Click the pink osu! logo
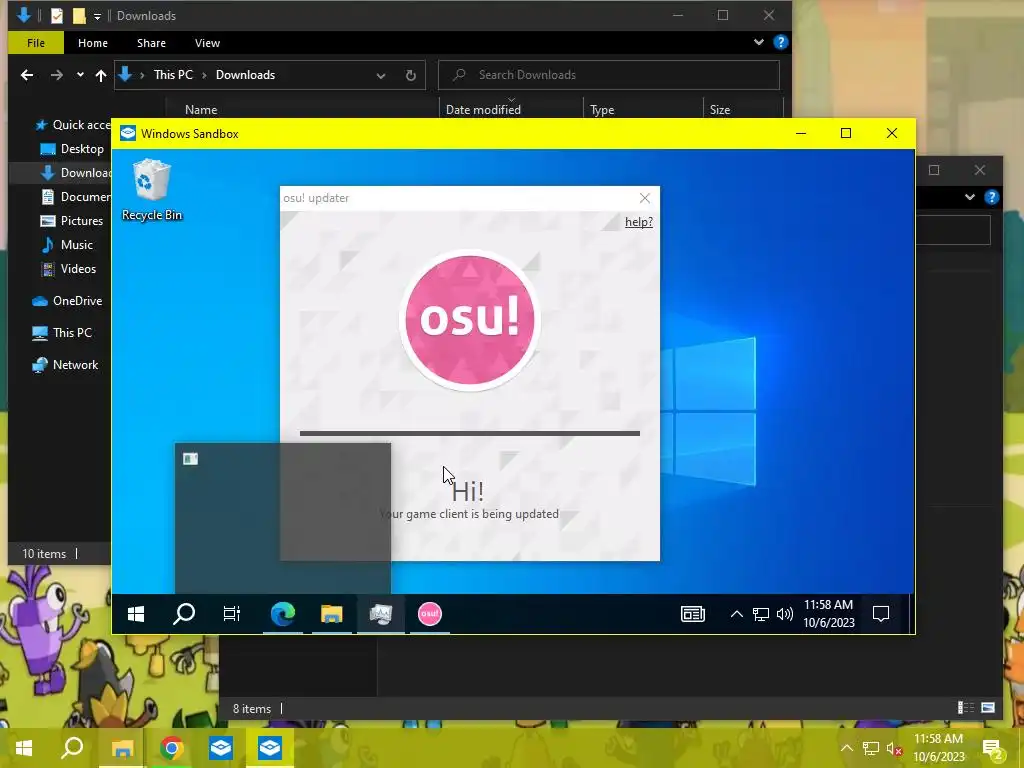The height and width of the screenshot is (768, 1024). tap(469, 320)
